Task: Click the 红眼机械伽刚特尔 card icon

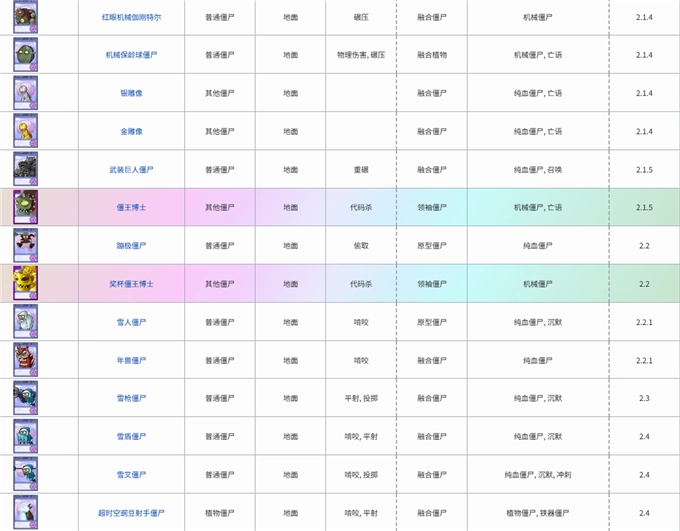Action: (x=25, y=17)
